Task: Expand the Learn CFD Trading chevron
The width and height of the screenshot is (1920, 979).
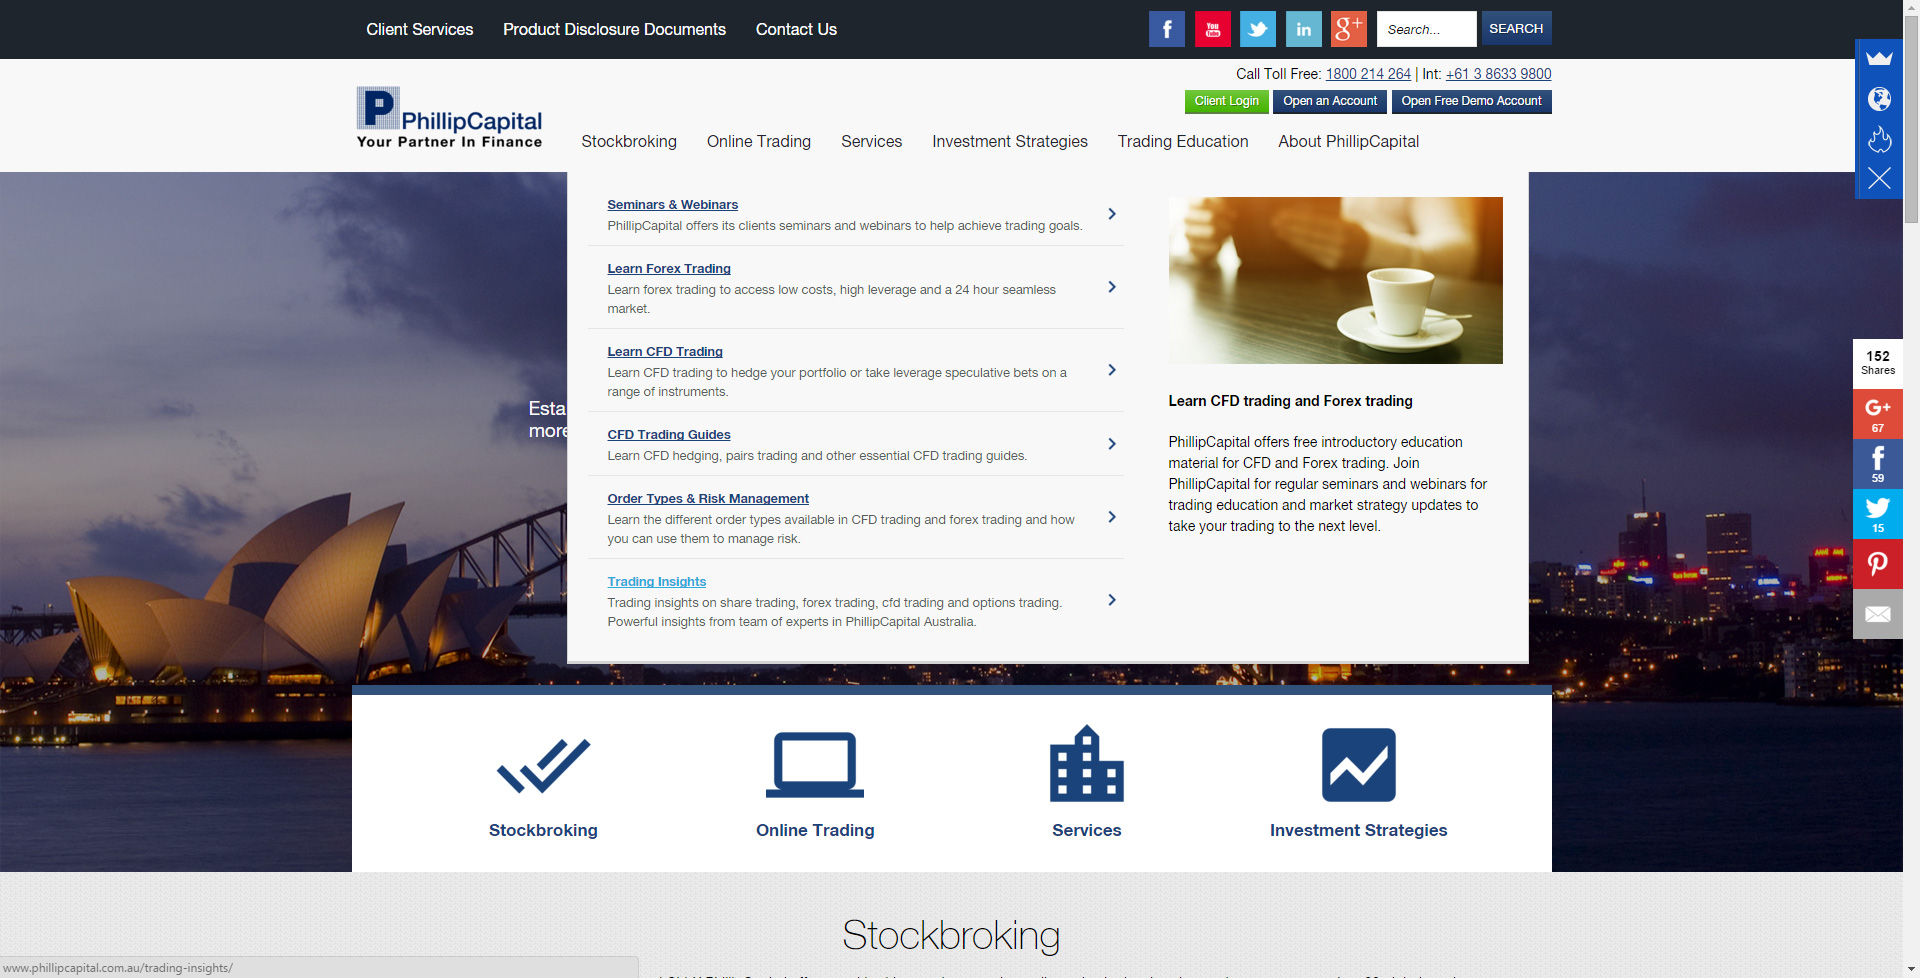Action: (1111, 370)
